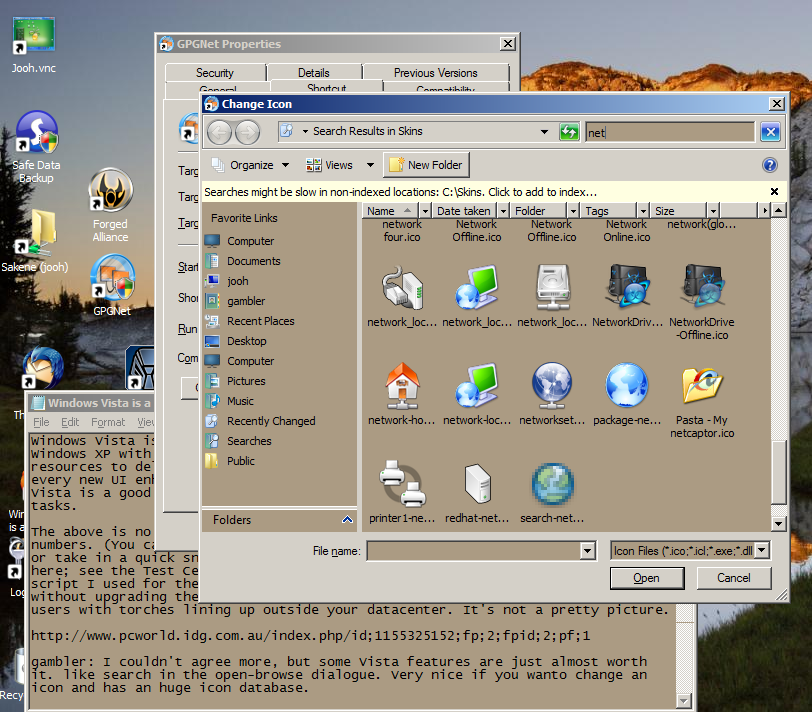Open the Tags column filter dropdown
The width and height of the screenshot is (812, 712).
pyautogui.click(x=643, y=211)
